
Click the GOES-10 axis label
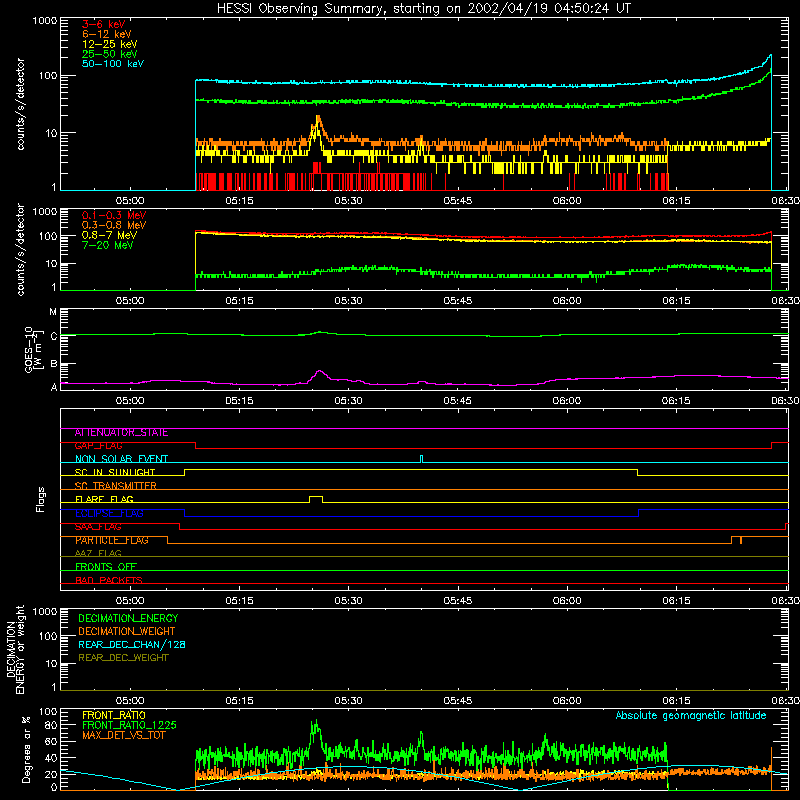[32, 349]
